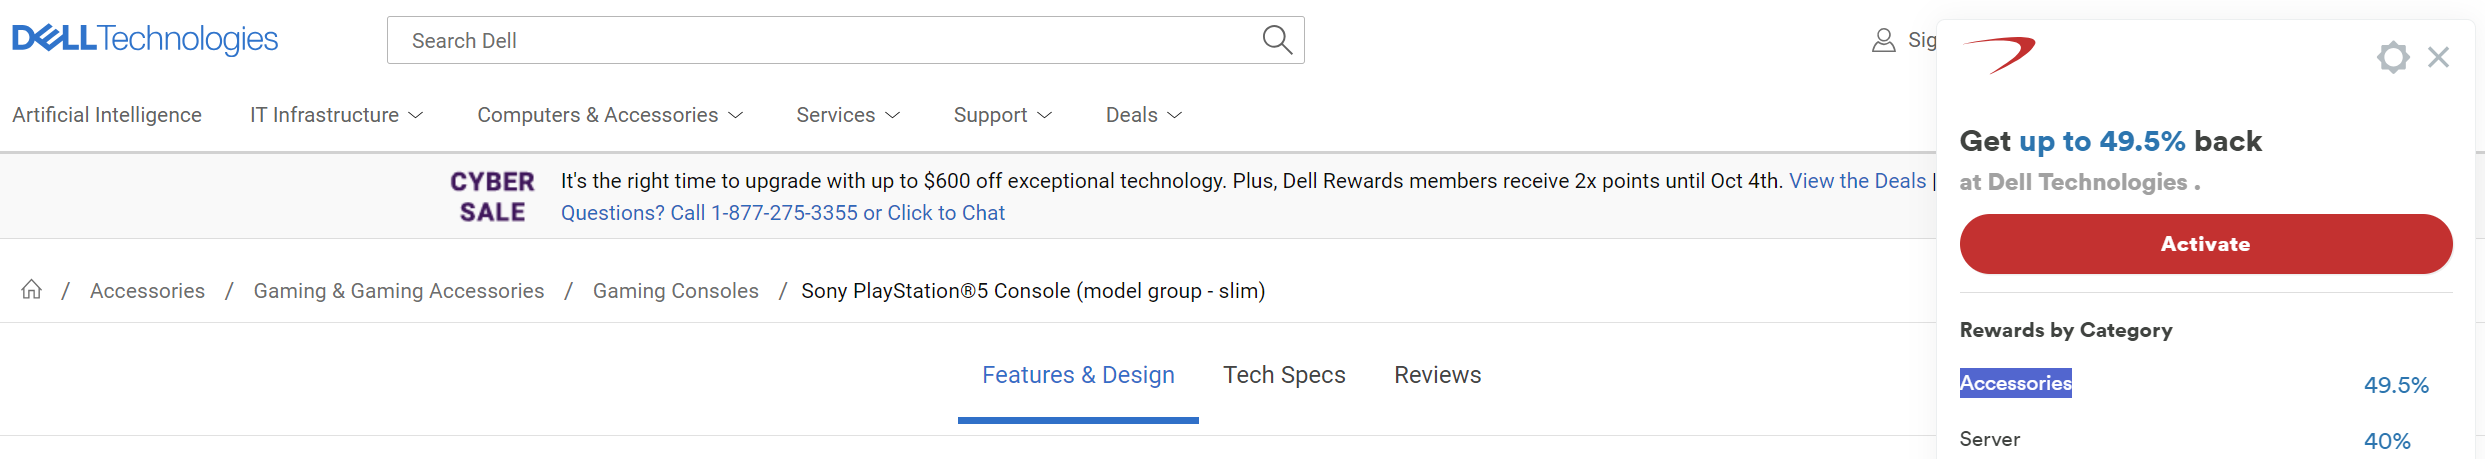Image resolution: width=2485 pixels, height=459 pixels.
Task: Click the search magnifier icon
Action: (1277, 40)
